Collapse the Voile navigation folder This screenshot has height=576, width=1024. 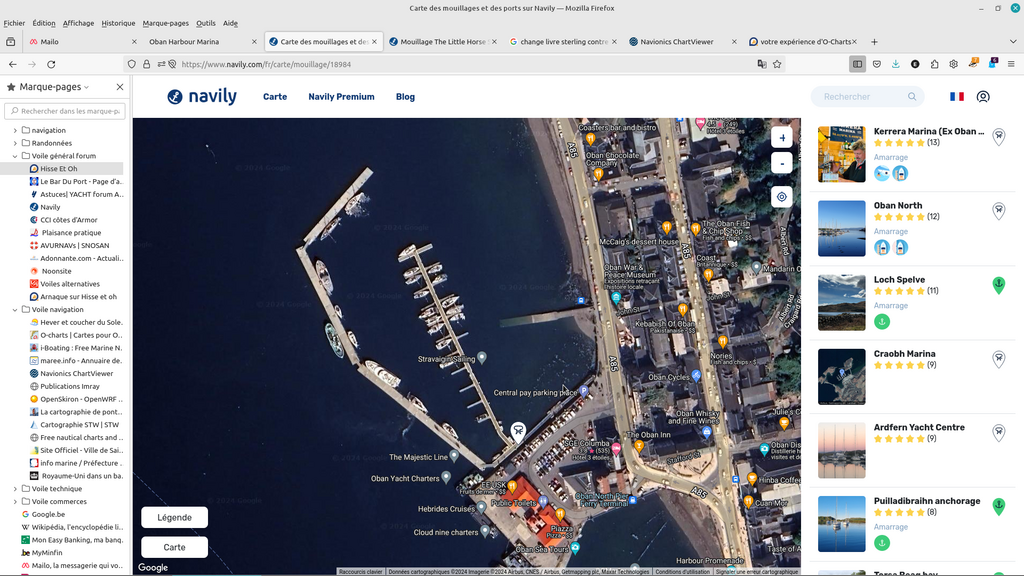15,310
